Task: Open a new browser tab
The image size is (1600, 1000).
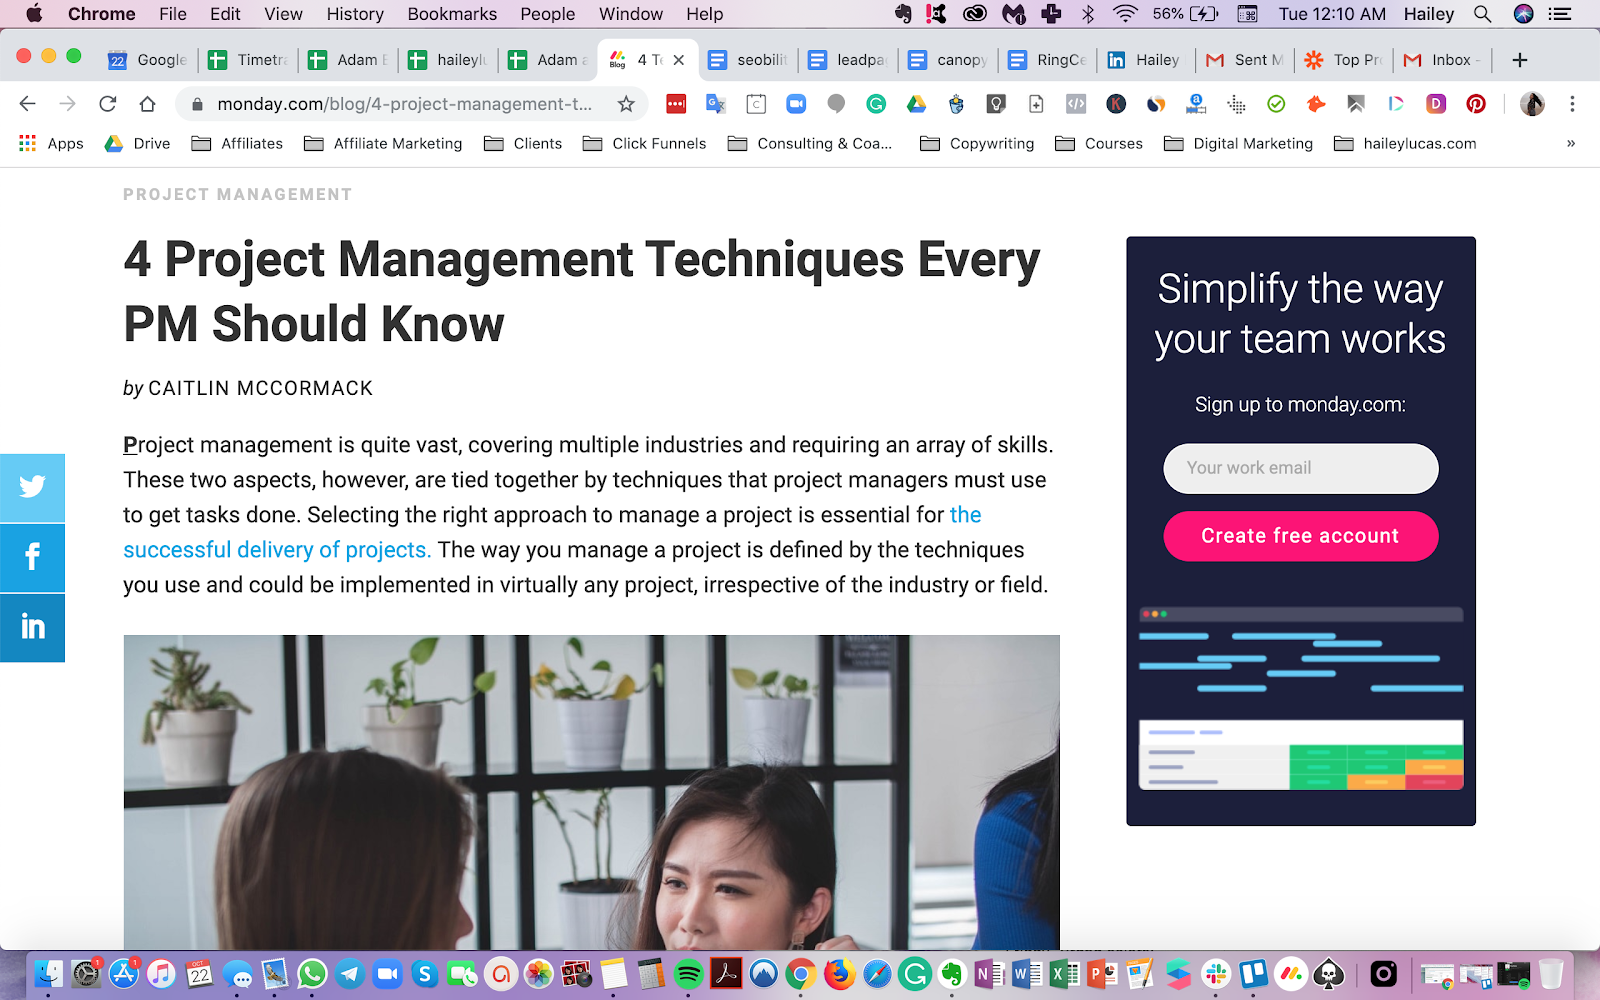Action: click(x=1520, y=60)
